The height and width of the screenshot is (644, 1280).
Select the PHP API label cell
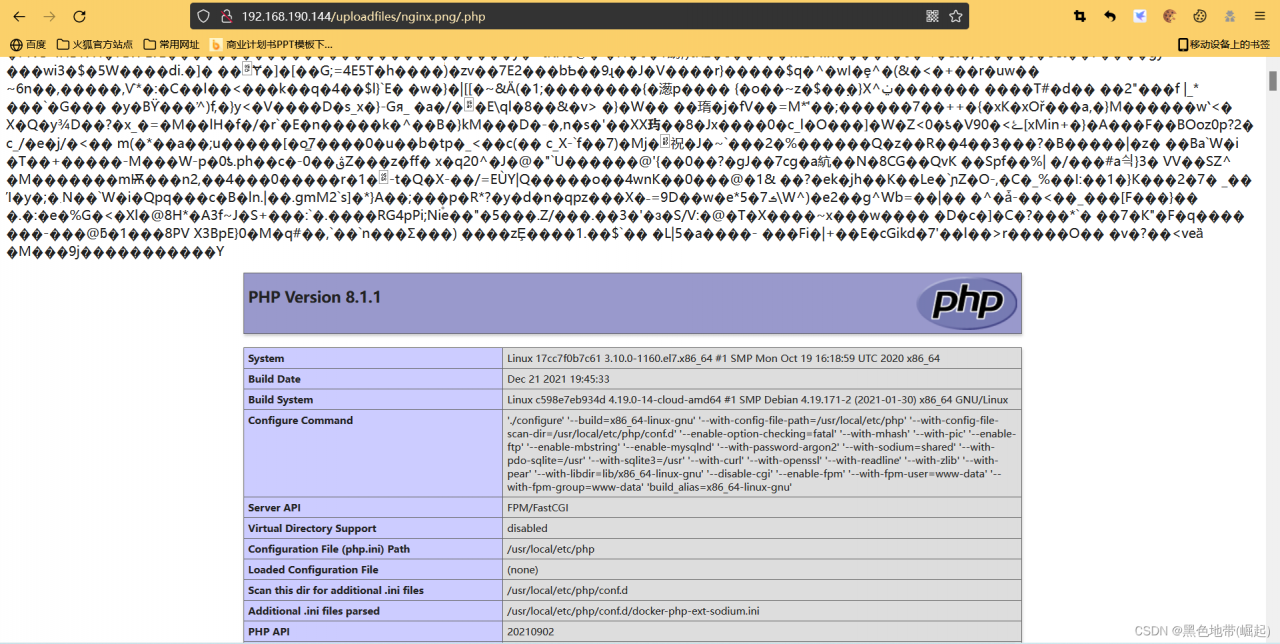pyautogui.click(x=373, y=632)
